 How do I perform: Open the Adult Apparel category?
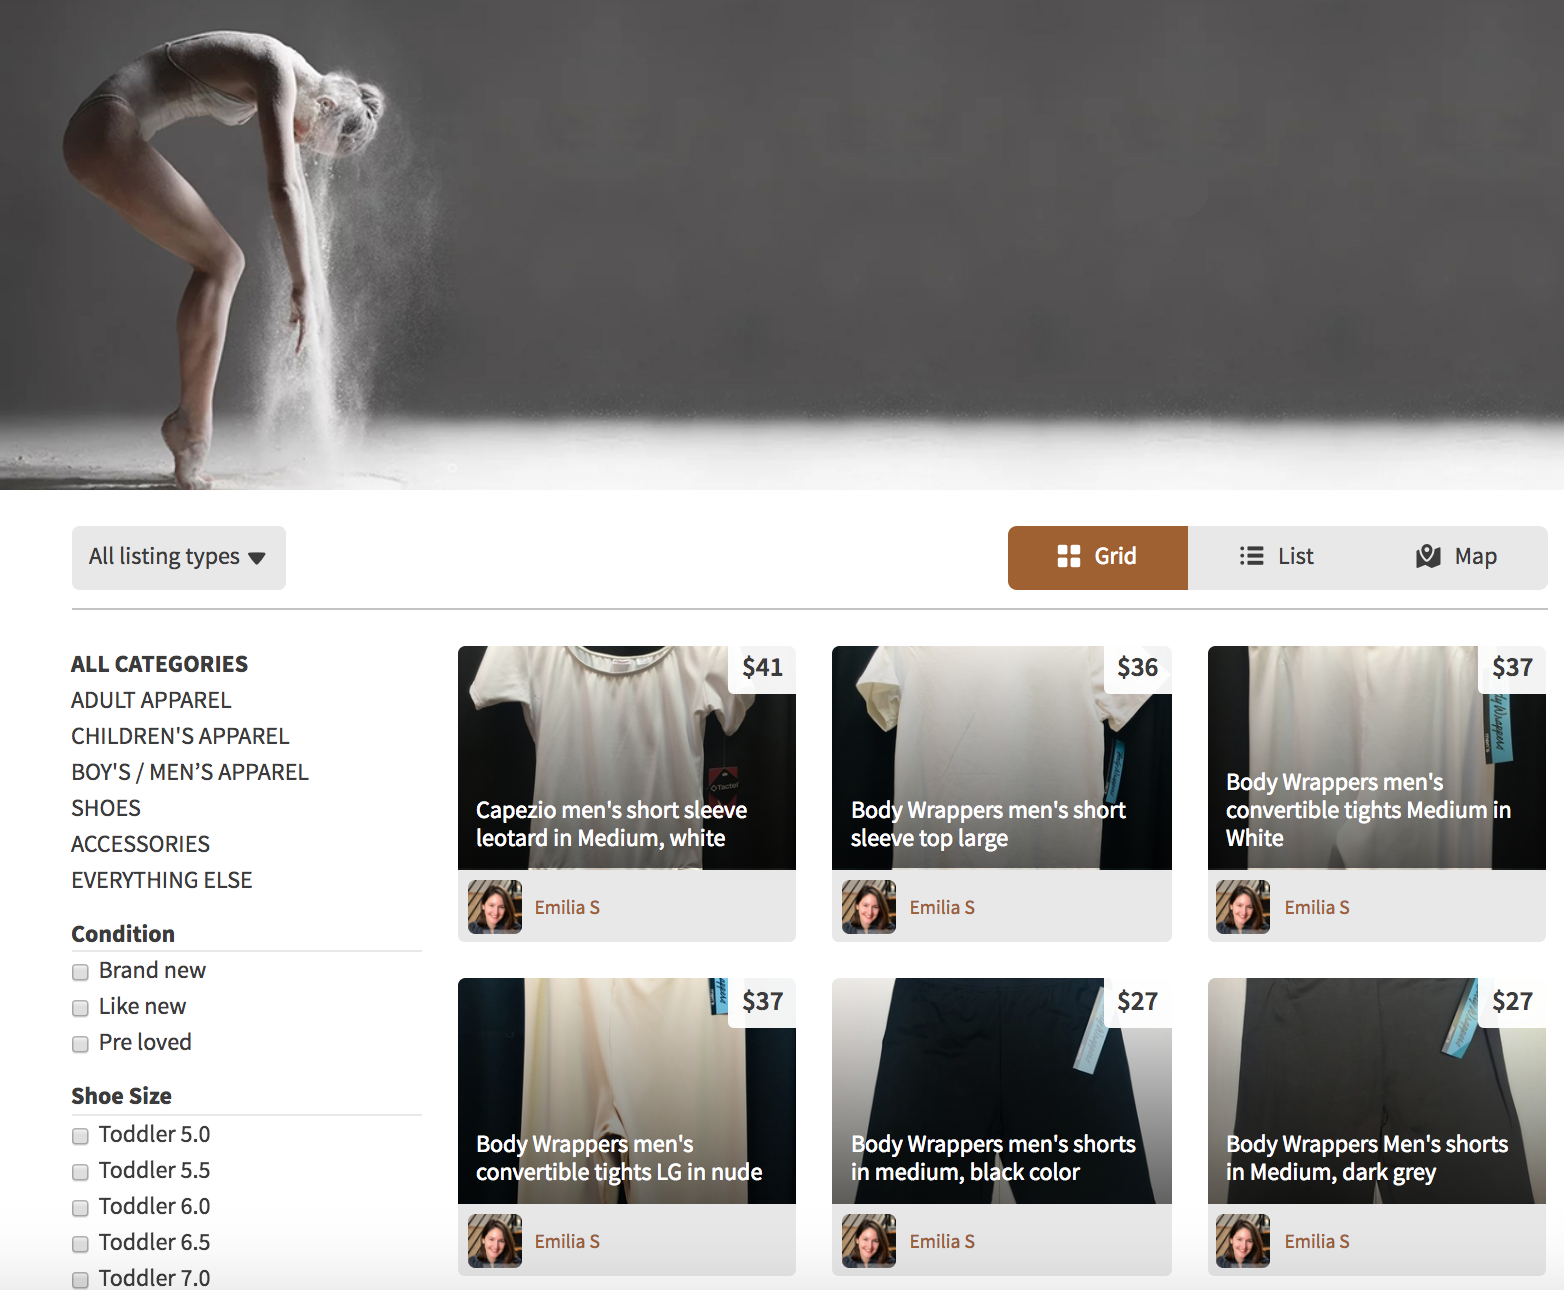tap(151, 700)
